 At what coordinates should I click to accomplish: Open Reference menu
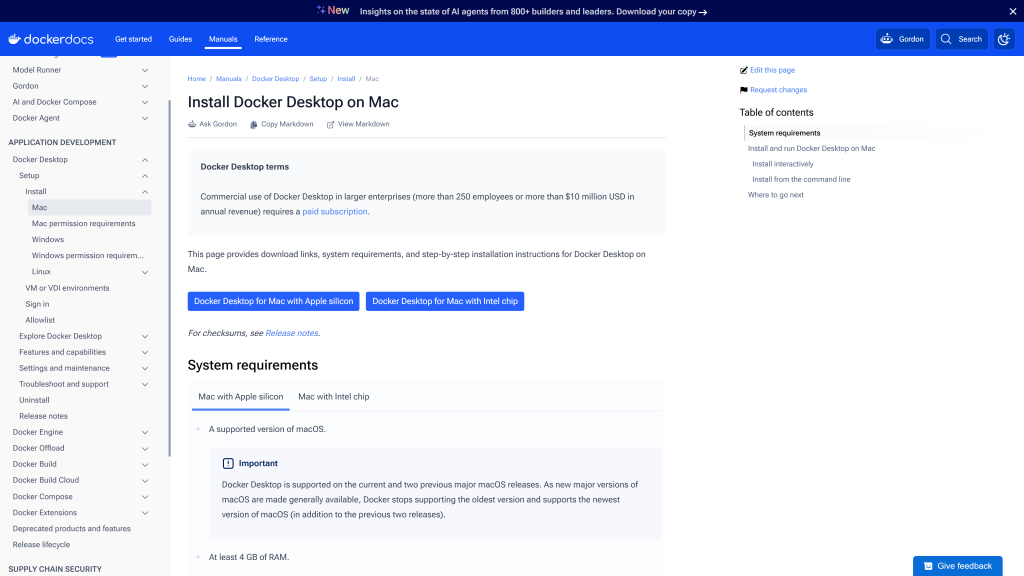click(271, 39)
